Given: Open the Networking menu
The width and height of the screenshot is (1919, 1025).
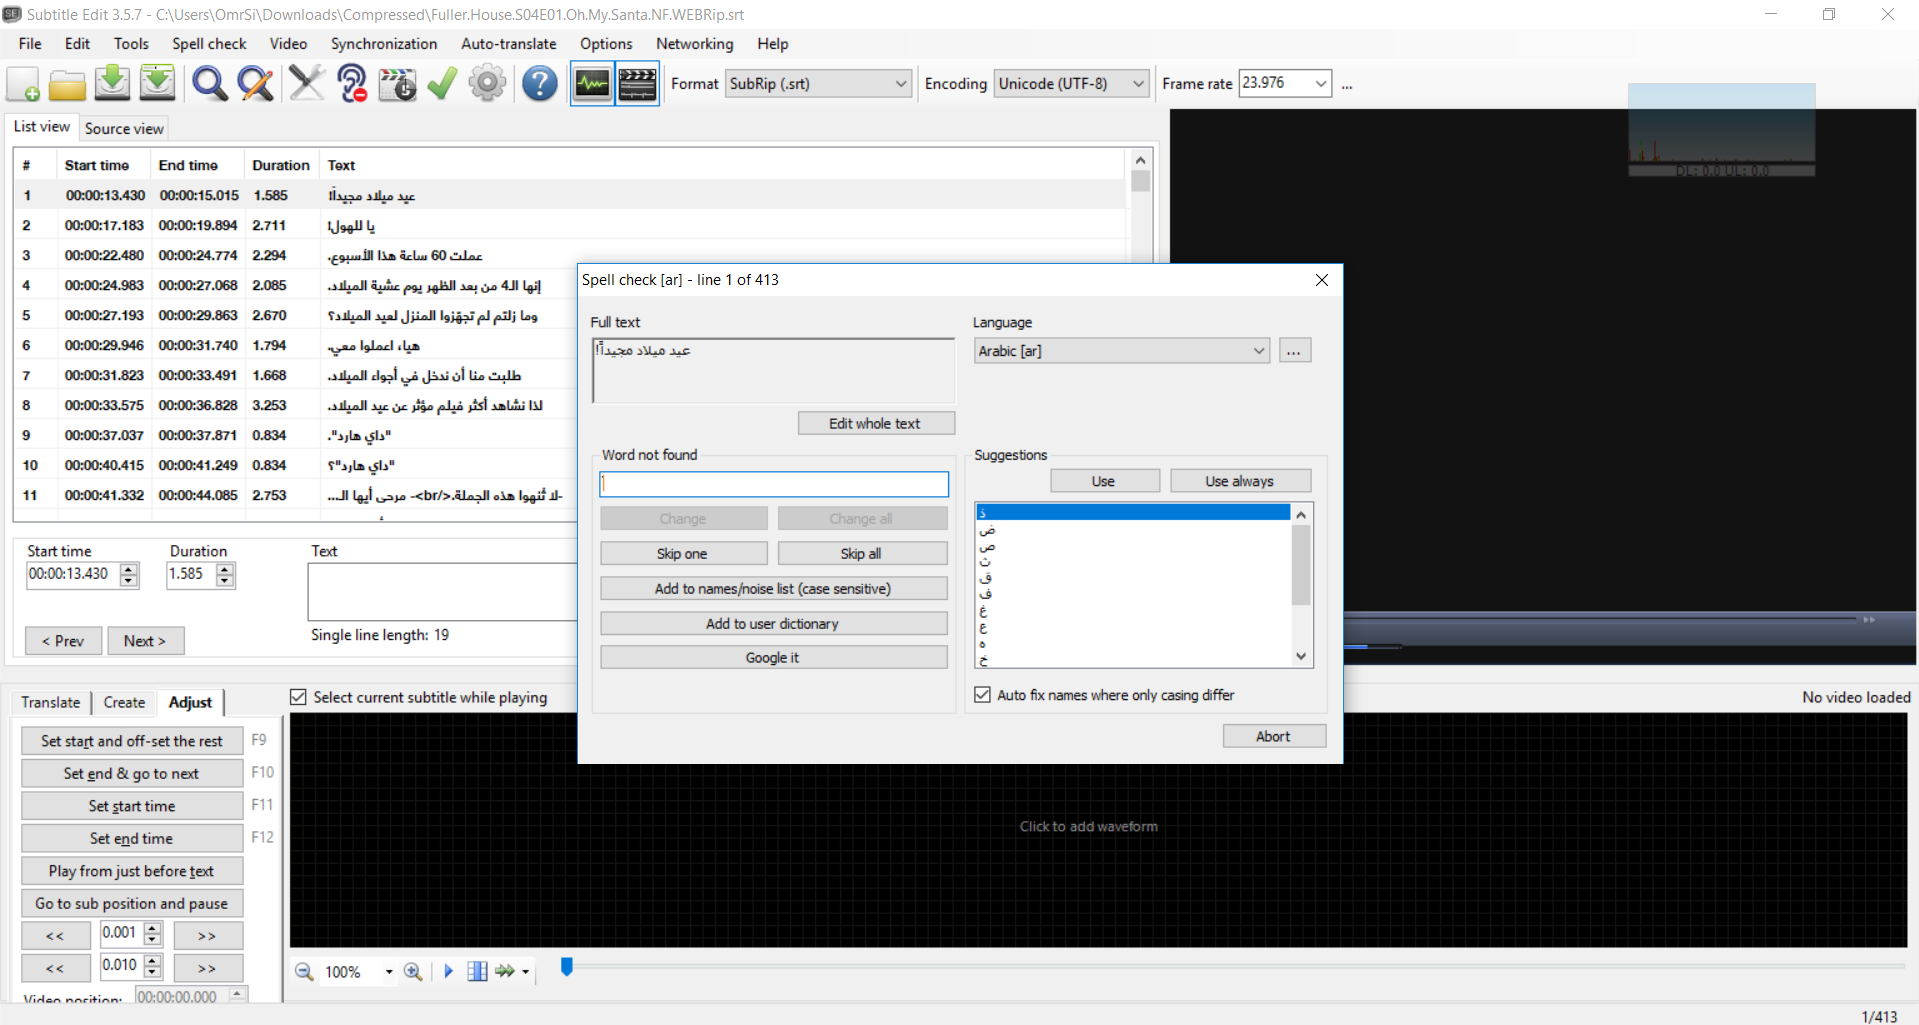Looking at the screenshot, I should [695, 44].
